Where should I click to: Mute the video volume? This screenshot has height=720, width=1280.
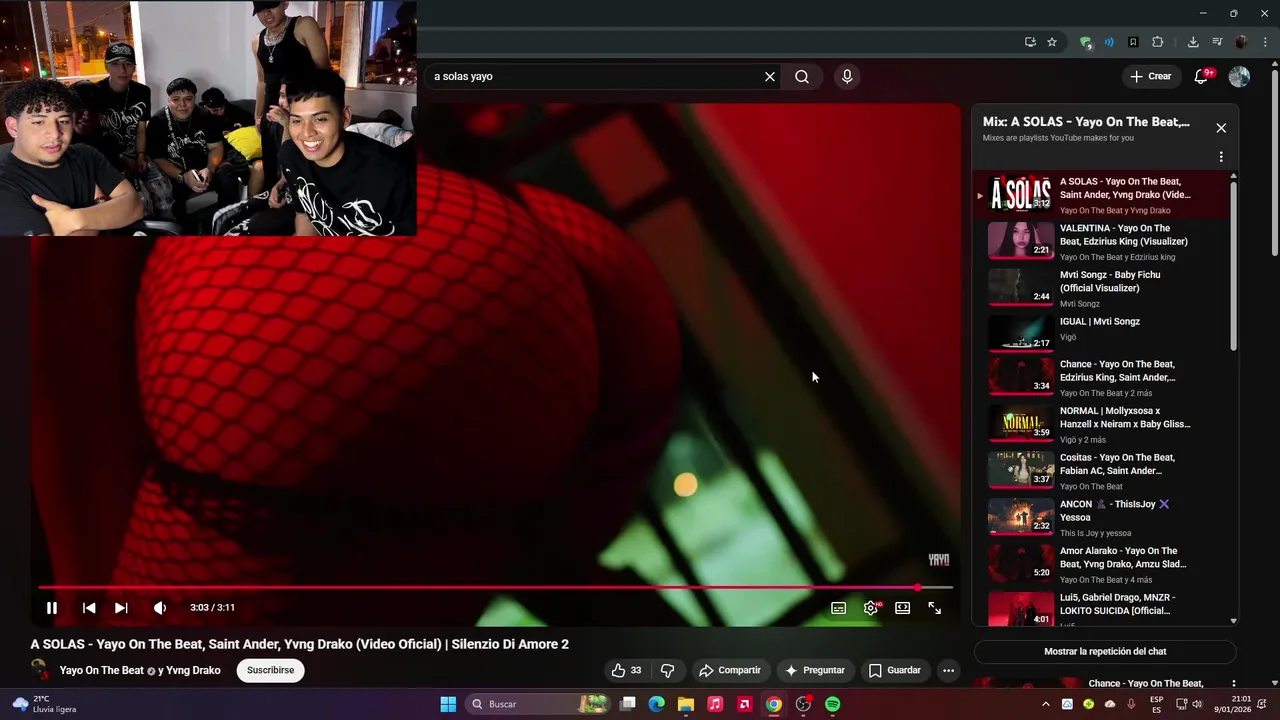point(160,608)
